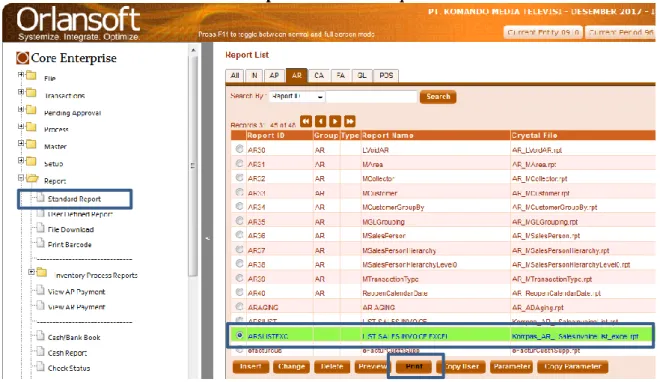This screenshot has width=660, height=382.
Task: Switch to the GL tab
Action: tap(362, 76)
